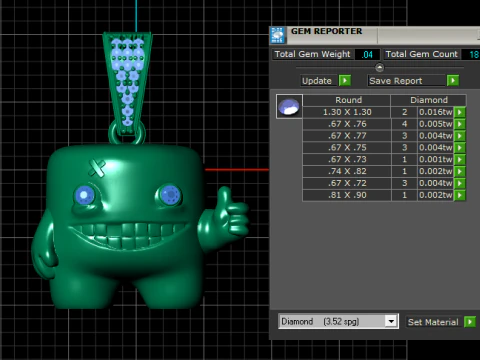480x360 pixels.
Task: Click the green arrow for the 1.30 X 1.30 row
Action: pos(460,112)
